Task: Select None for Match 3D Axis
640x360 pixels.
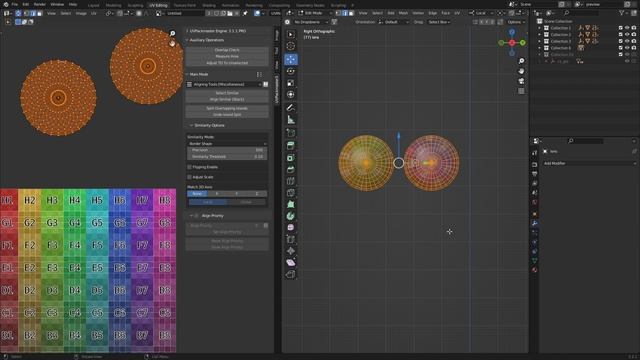Action: 197,193
